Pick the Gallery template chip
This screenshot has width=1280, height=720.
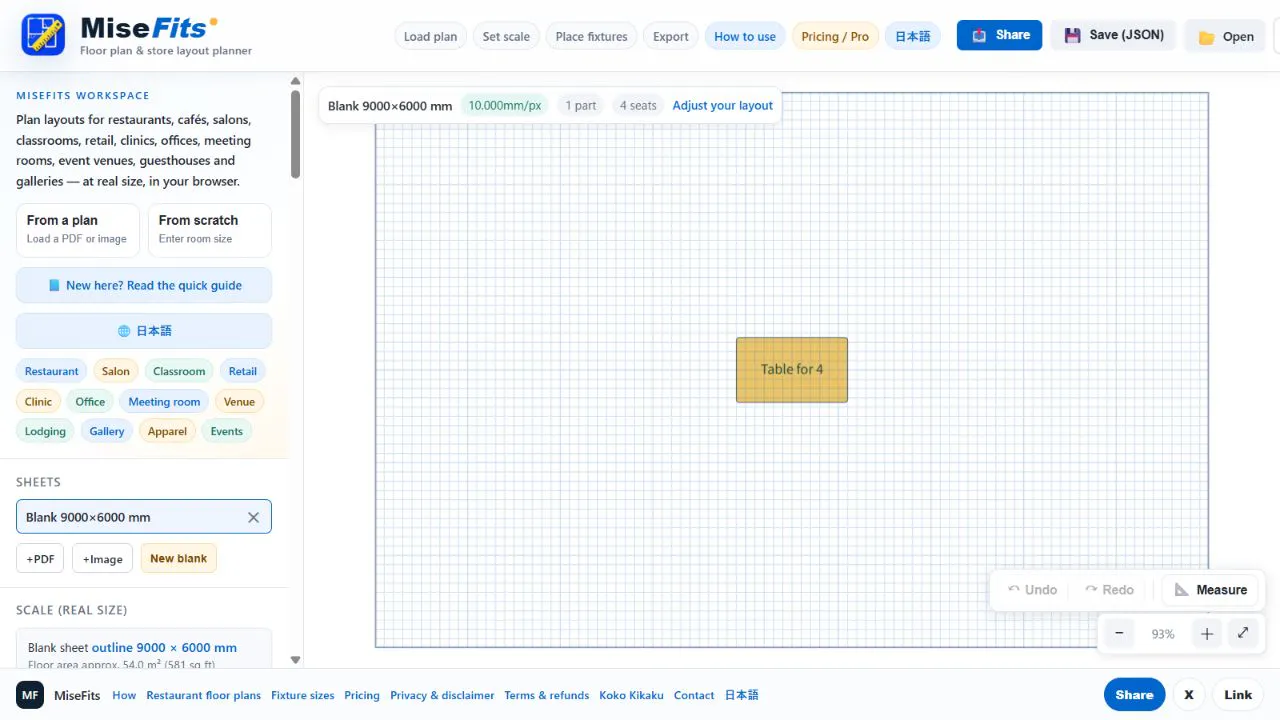click(x=107, y=432)
